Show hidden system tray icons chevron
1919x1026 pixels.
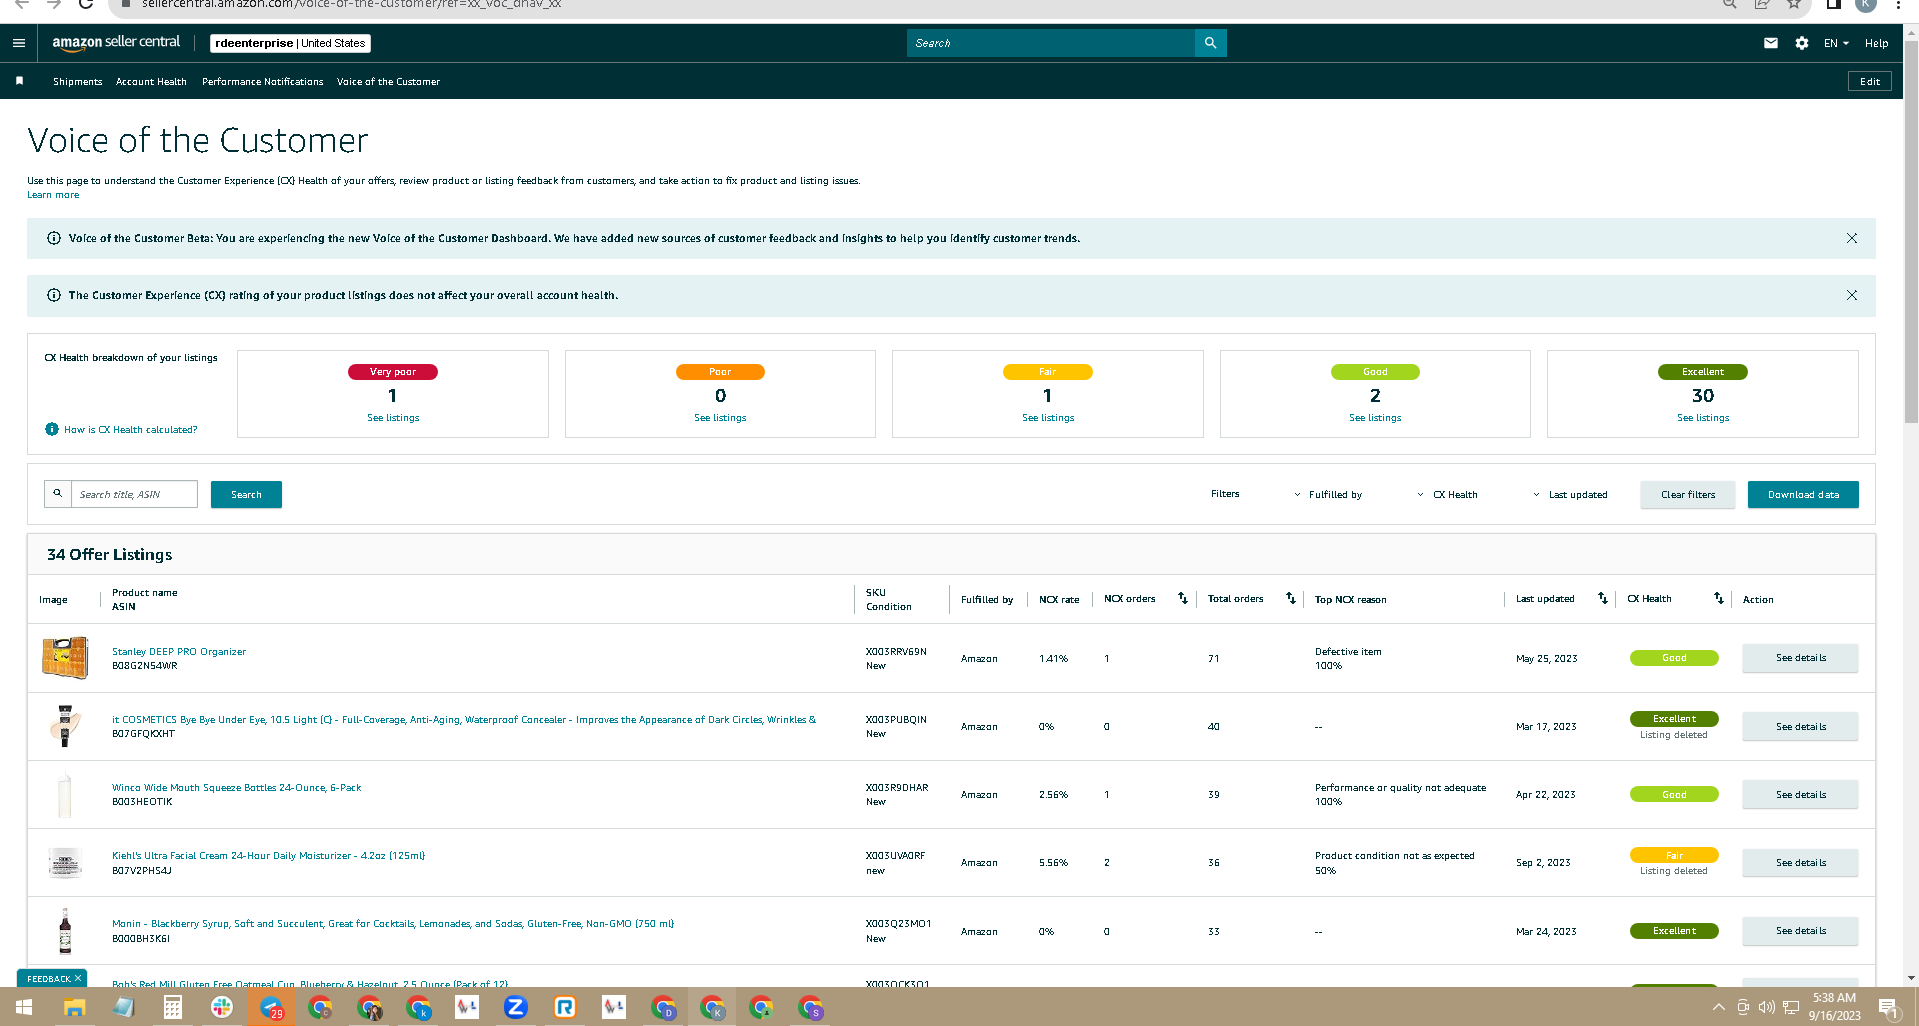(x=1718, y=1007)
